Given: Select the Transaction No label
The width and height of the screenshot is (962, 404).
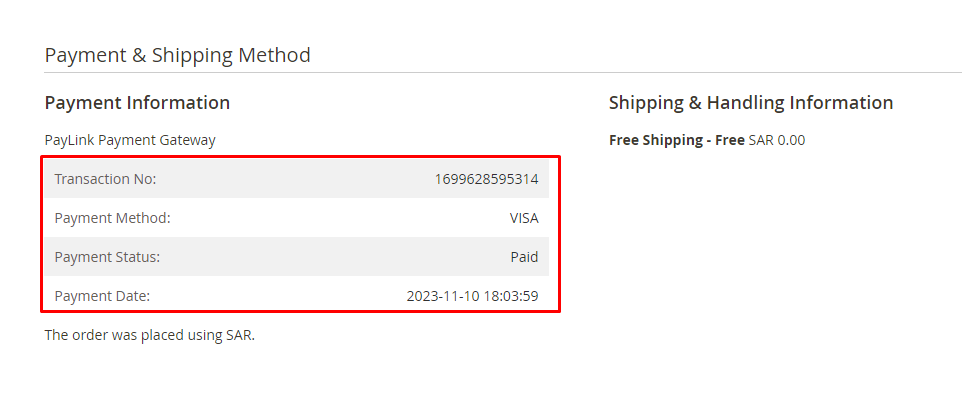Looking at the screenshot, I should [x=105, y=179].
